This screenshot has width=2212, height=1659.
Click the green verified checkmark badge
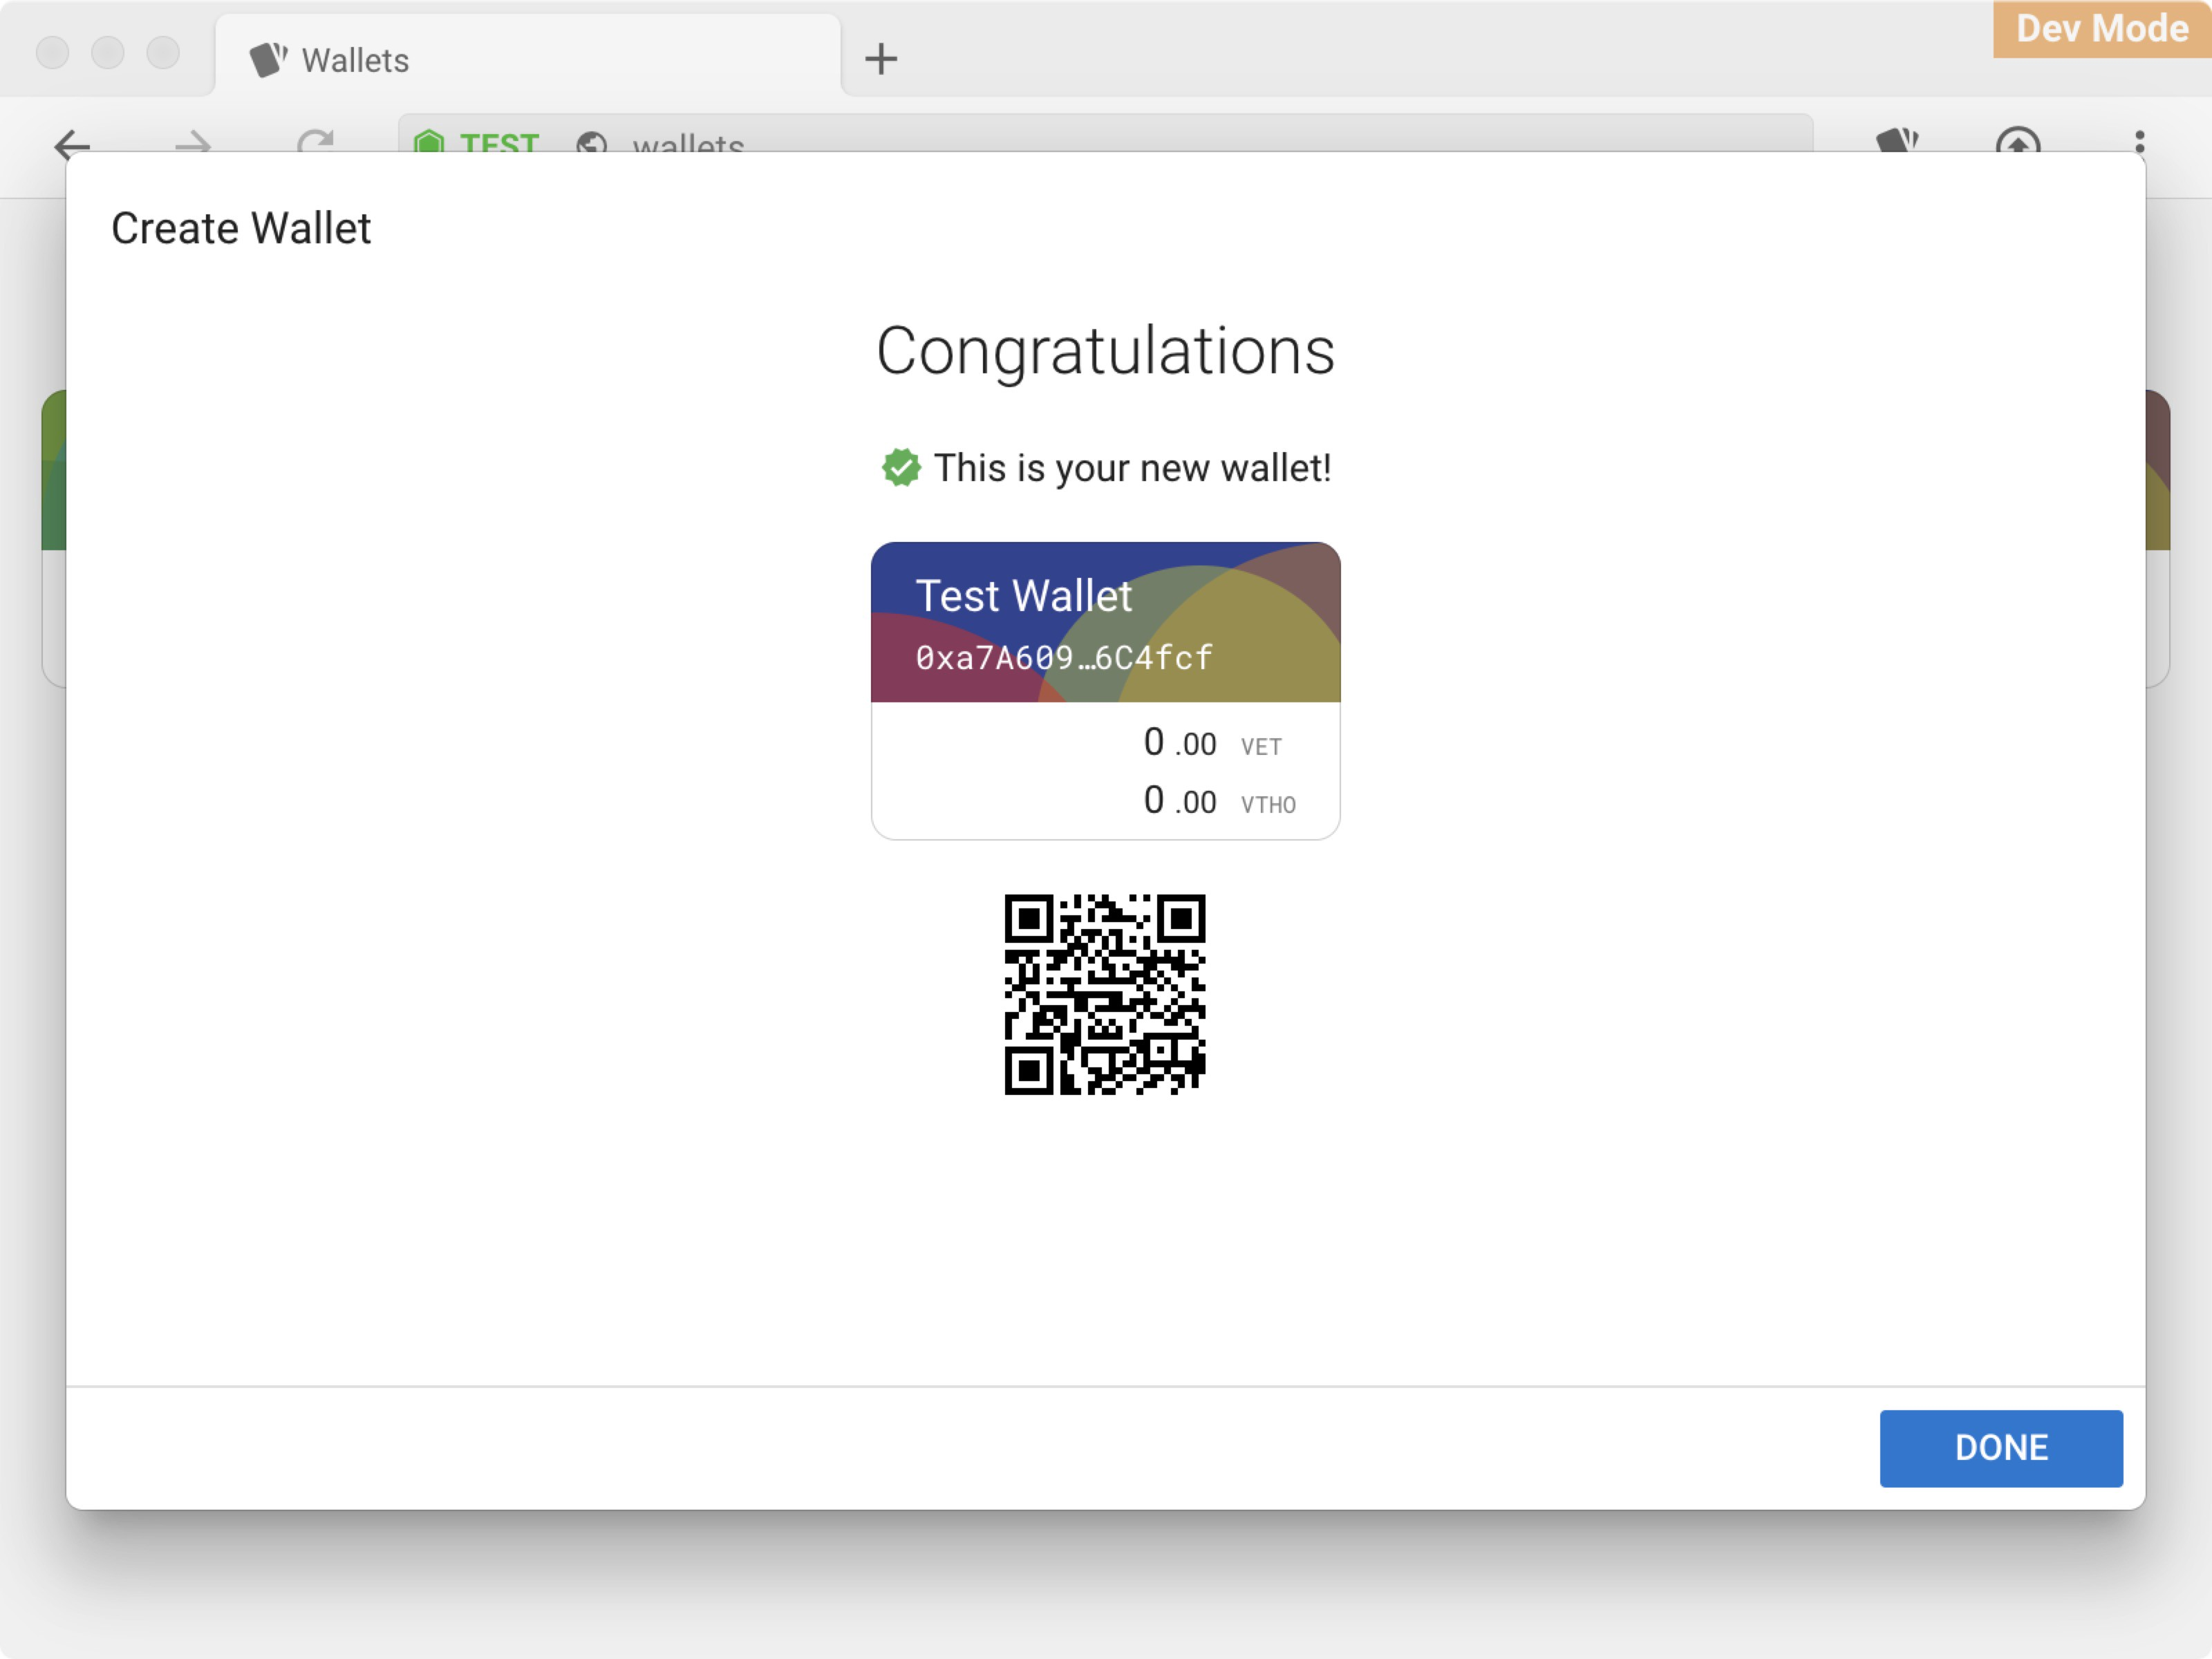[901, 467]
